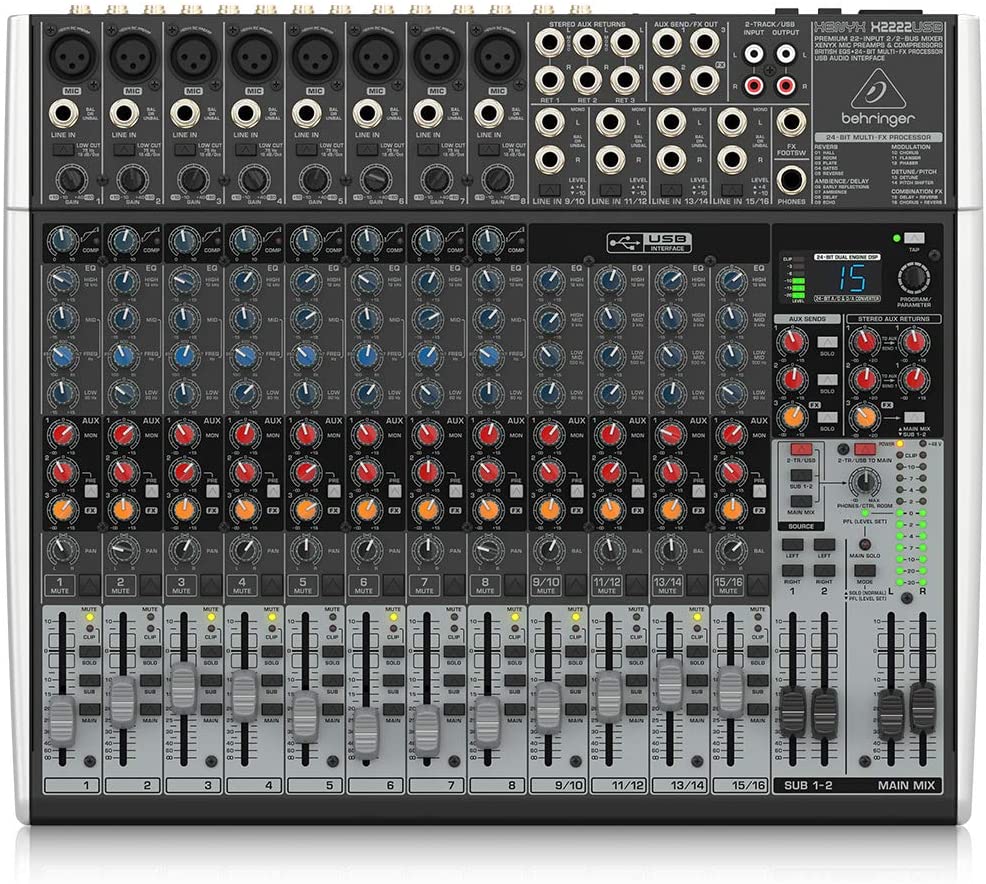Screen dimensions: 986x884
Task: Click the solo MODE switch button
Action: click(x=865, y=571)
